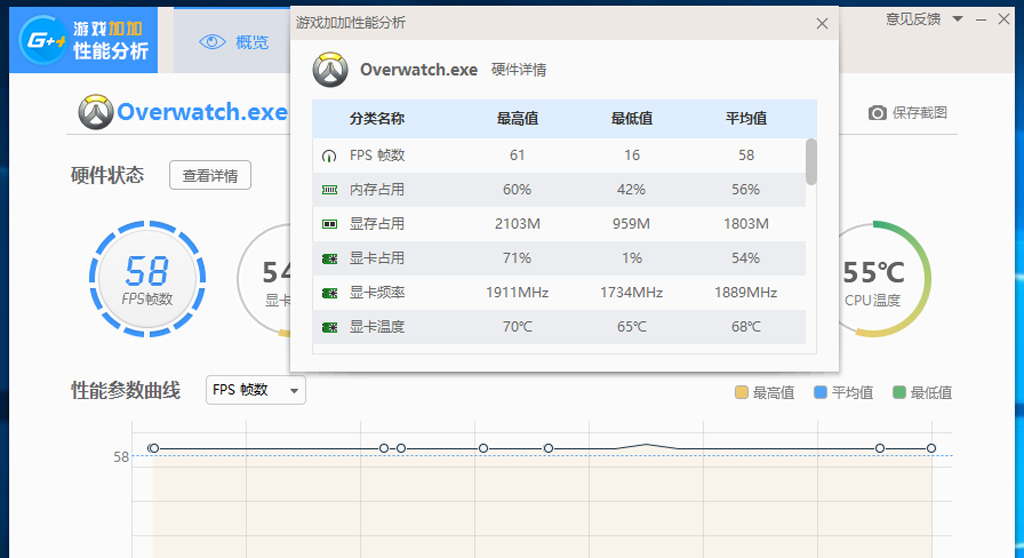
Task: Click the 保存截图 camera icon
Action: click(877, 113)
